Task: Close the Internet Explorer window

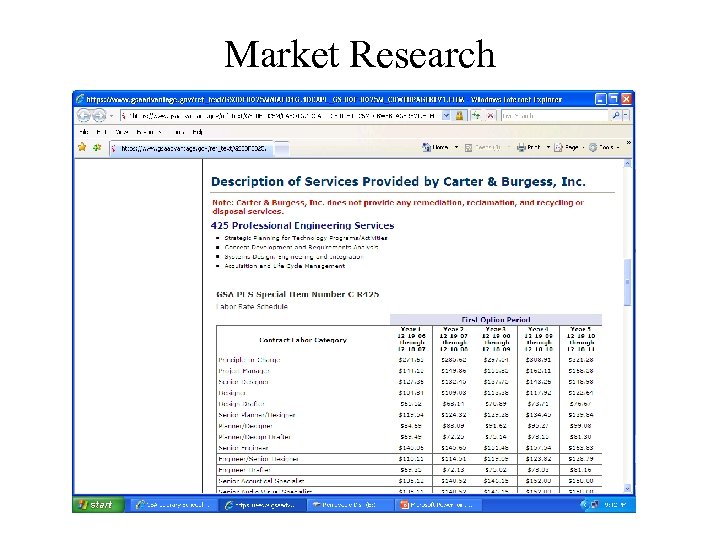Action: (x=626, y=99)
